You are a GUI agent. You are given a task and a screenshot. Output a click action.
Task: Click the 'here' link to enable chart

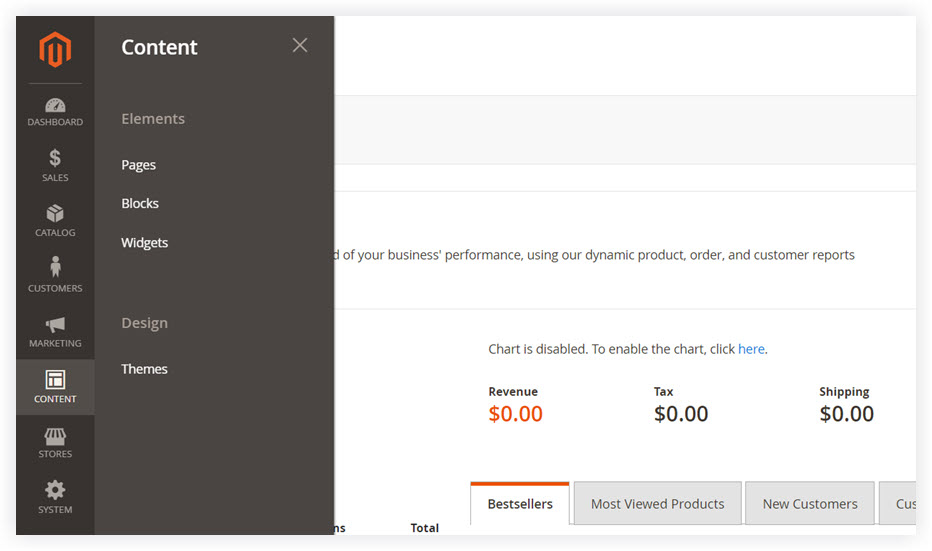751,349
